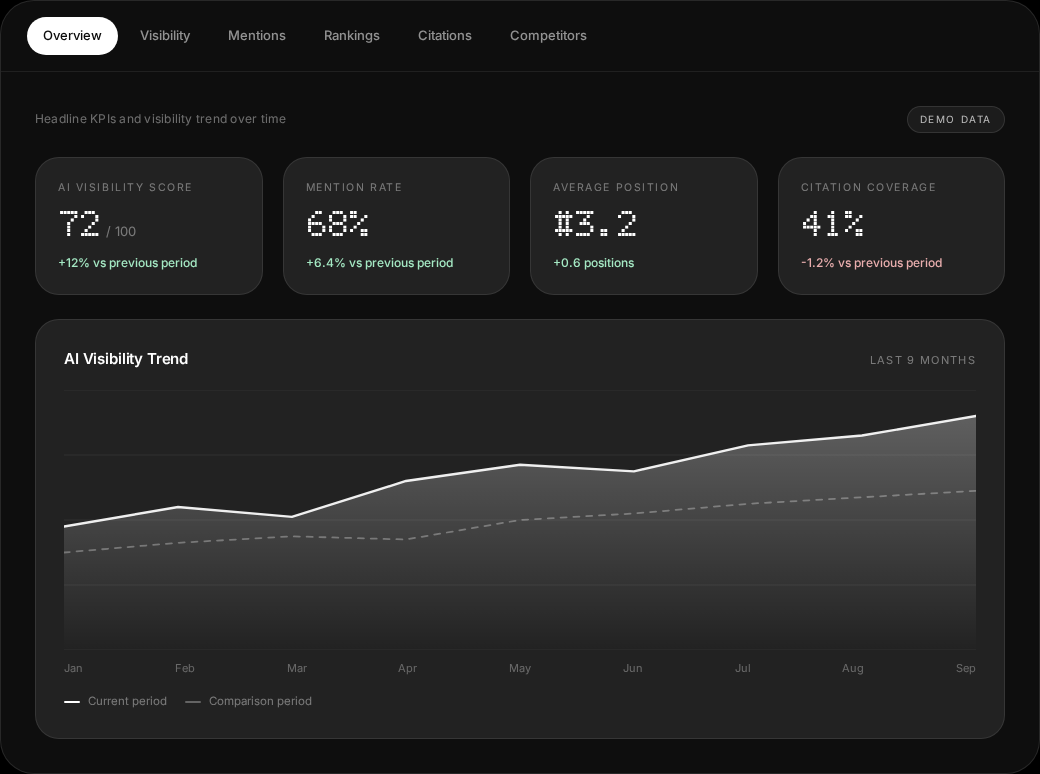Screen dimensions: 1040x774
Task: Click the Average Position value #3.2
Action: [595, 224]
